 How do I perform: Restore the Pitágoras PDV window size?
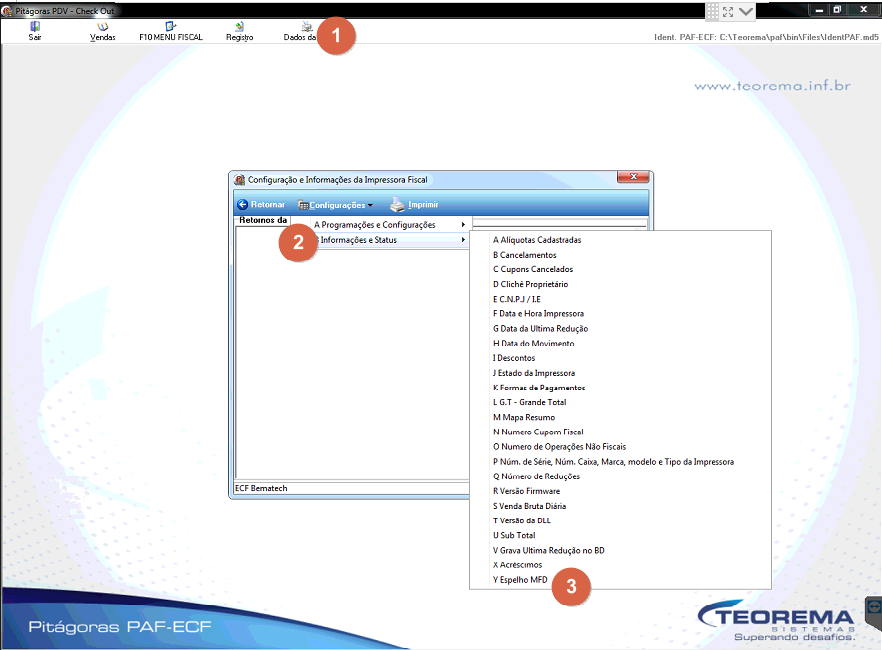click(x=837, y=10)
